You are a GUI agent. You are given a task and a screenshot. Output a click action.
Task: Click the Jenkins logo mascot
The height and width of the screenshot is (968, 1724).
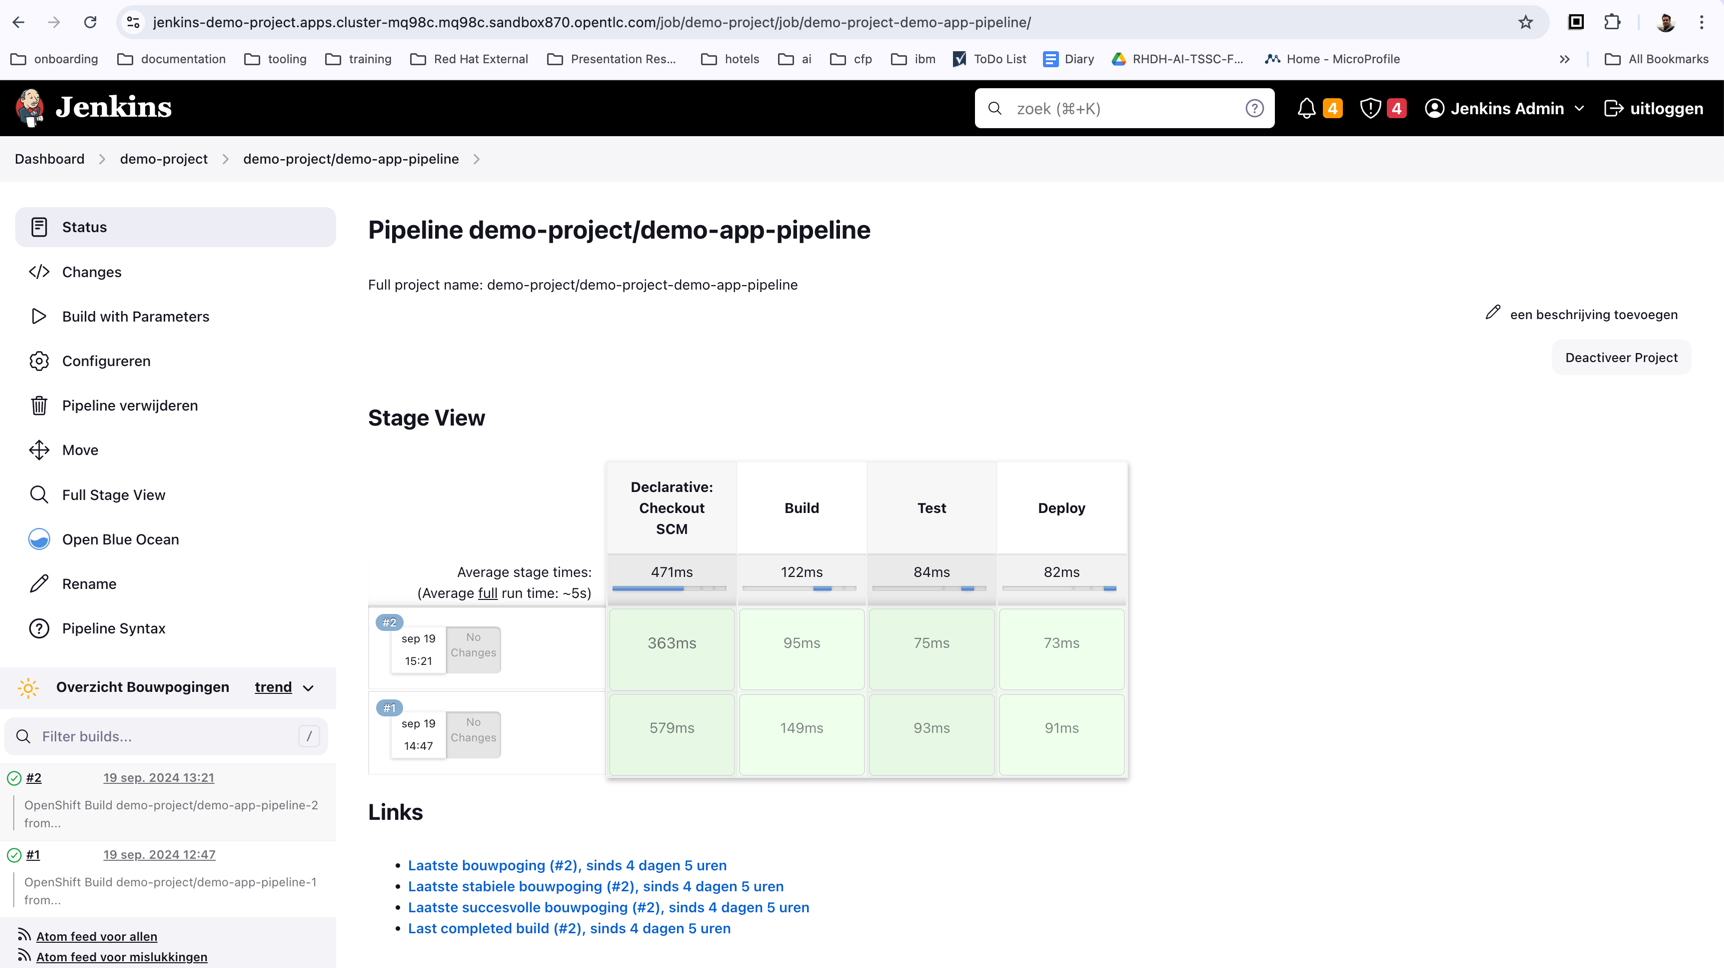coord(30,108)
